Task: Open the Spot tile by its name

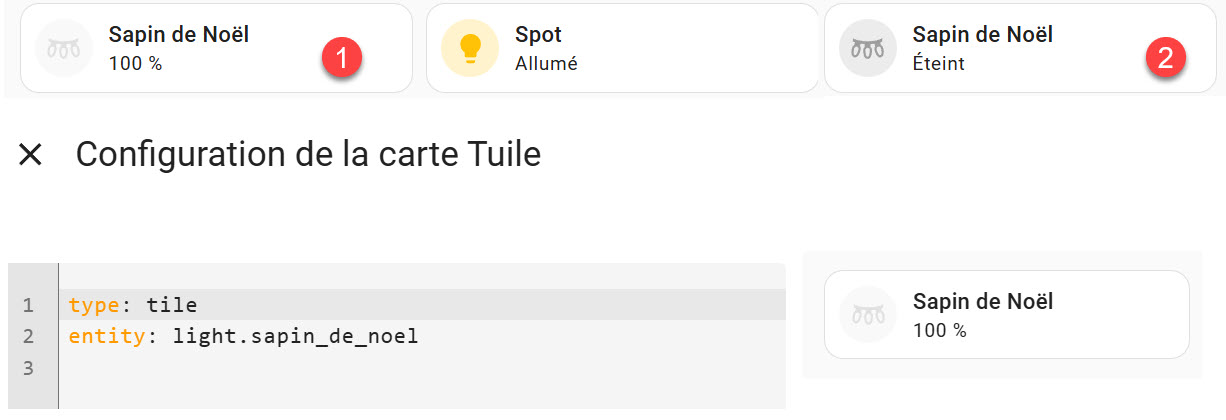Action: click(537, 34)
